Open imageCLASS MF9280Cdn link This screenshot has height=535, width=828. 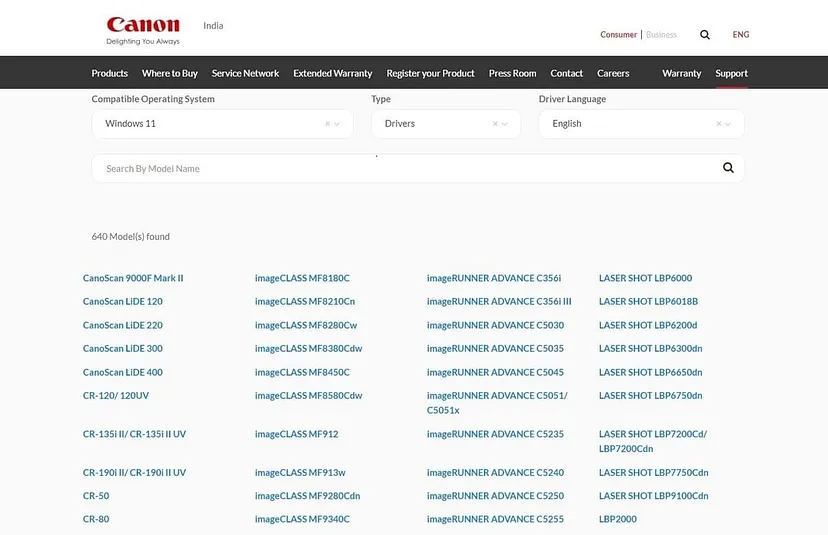tap(307, 495)
